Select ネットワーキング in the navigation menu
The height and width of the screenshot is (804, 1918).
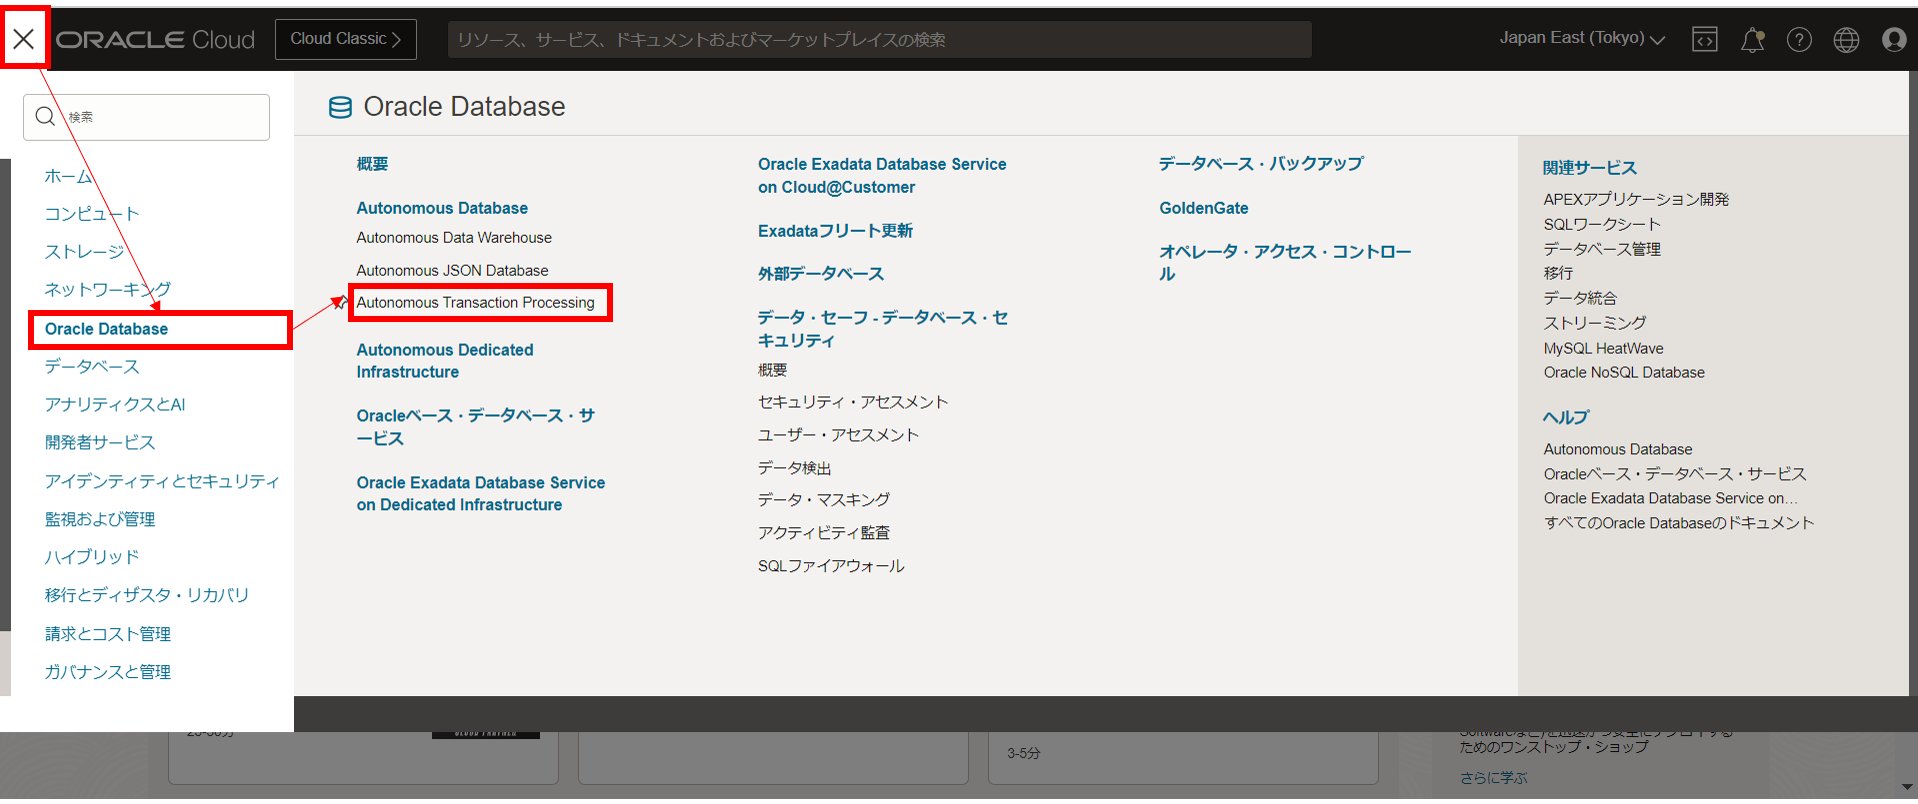108,290
